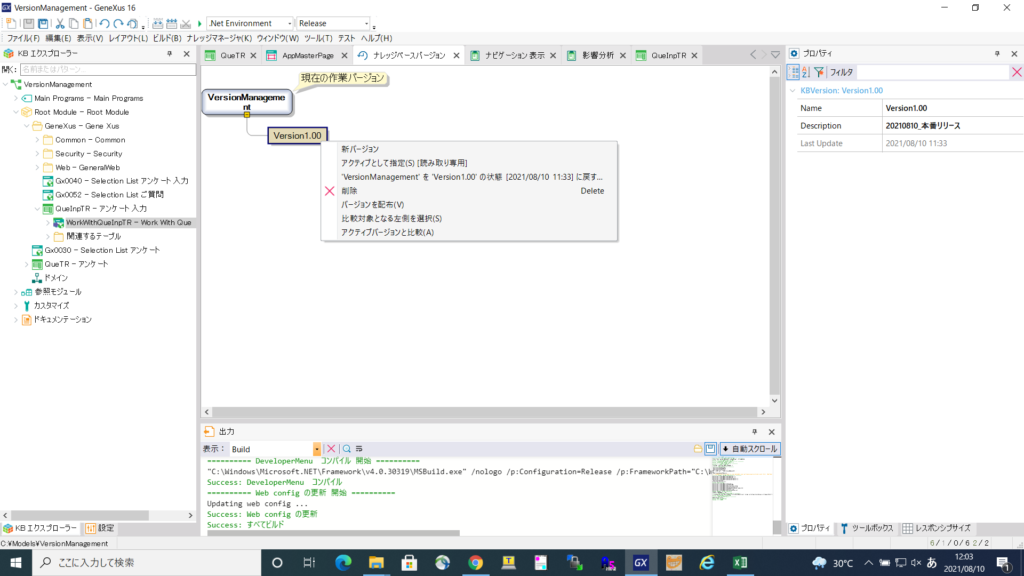The width and height of the screenshot is (1024, 576).
Task: Open the ビルド(B) menu
Action: click(x=167, y=39)
